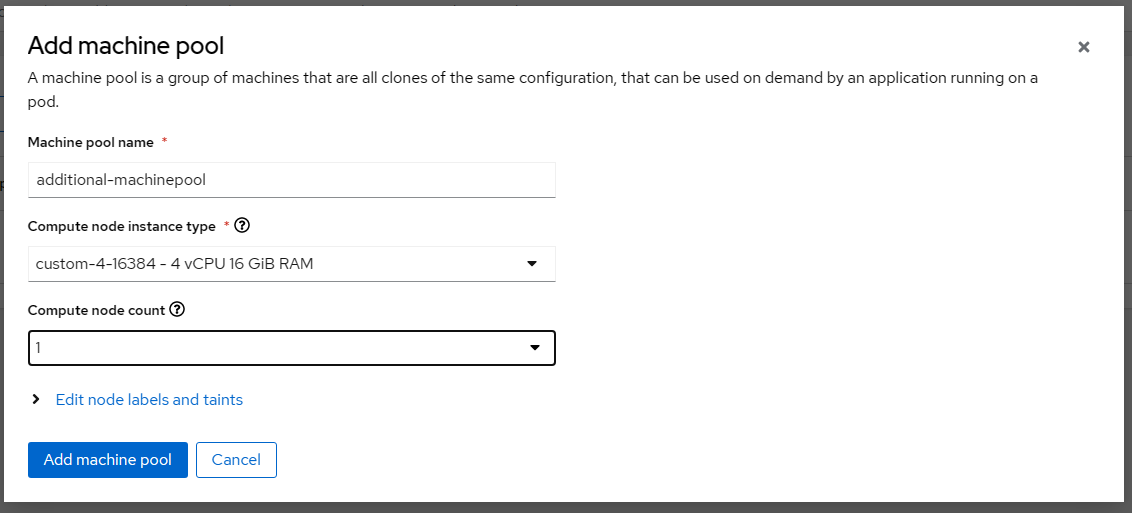This screenshot has height=513, width=1132.
Task: Open help tooltip for Compute node count
Action: tap(177, 310)
